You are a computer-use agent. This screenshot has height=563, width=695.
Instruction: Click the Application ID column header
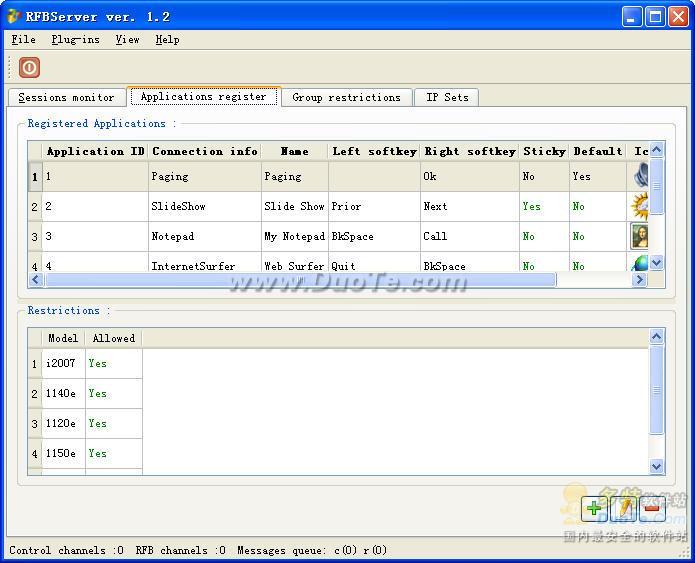click(x=95, y=151)
